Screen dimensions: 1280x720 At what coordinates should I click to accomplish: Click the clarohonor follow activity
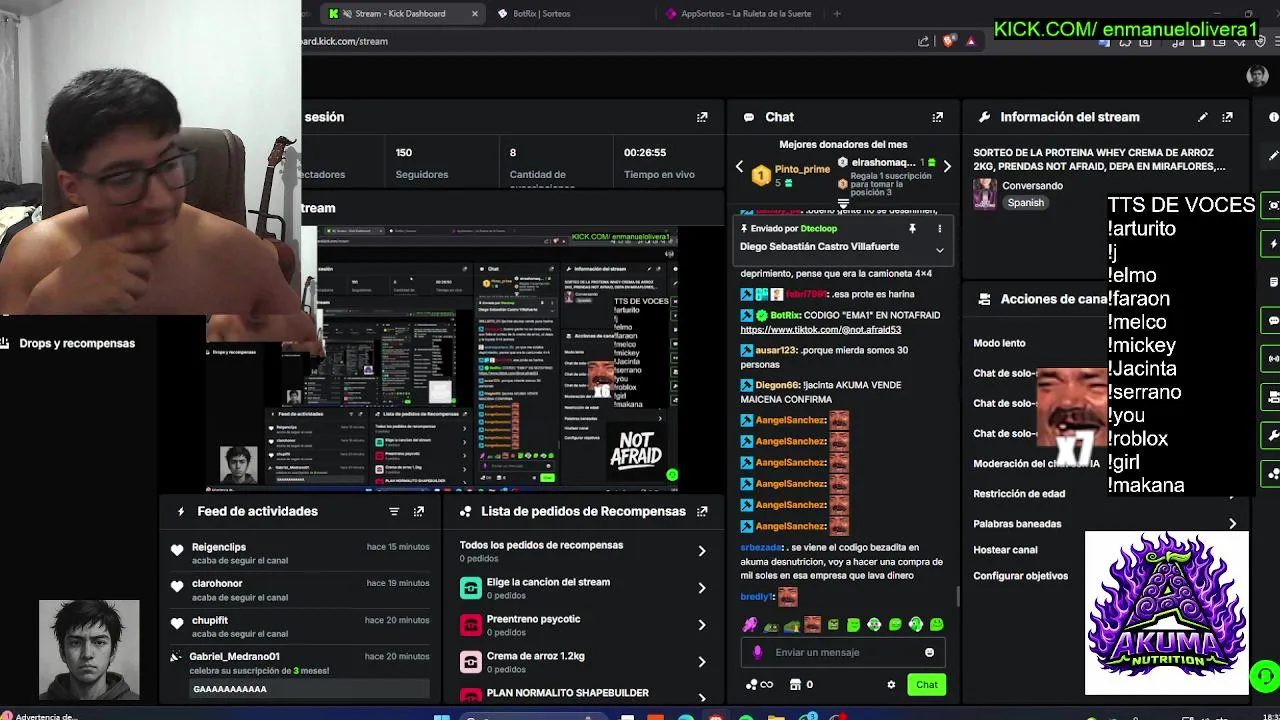(300, 590)
